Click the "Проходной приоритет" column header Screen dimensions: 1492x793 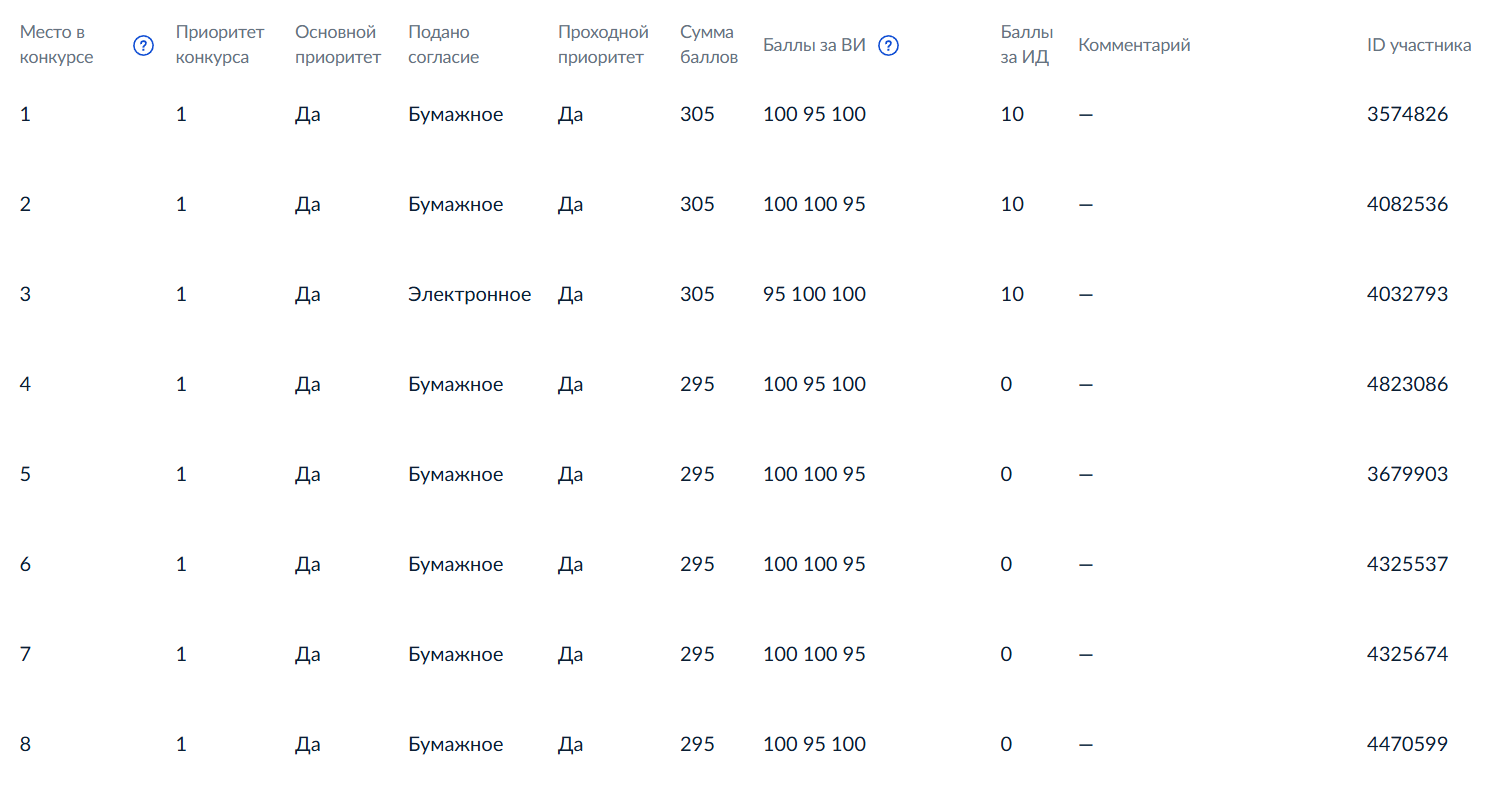(x=603, y=45)
